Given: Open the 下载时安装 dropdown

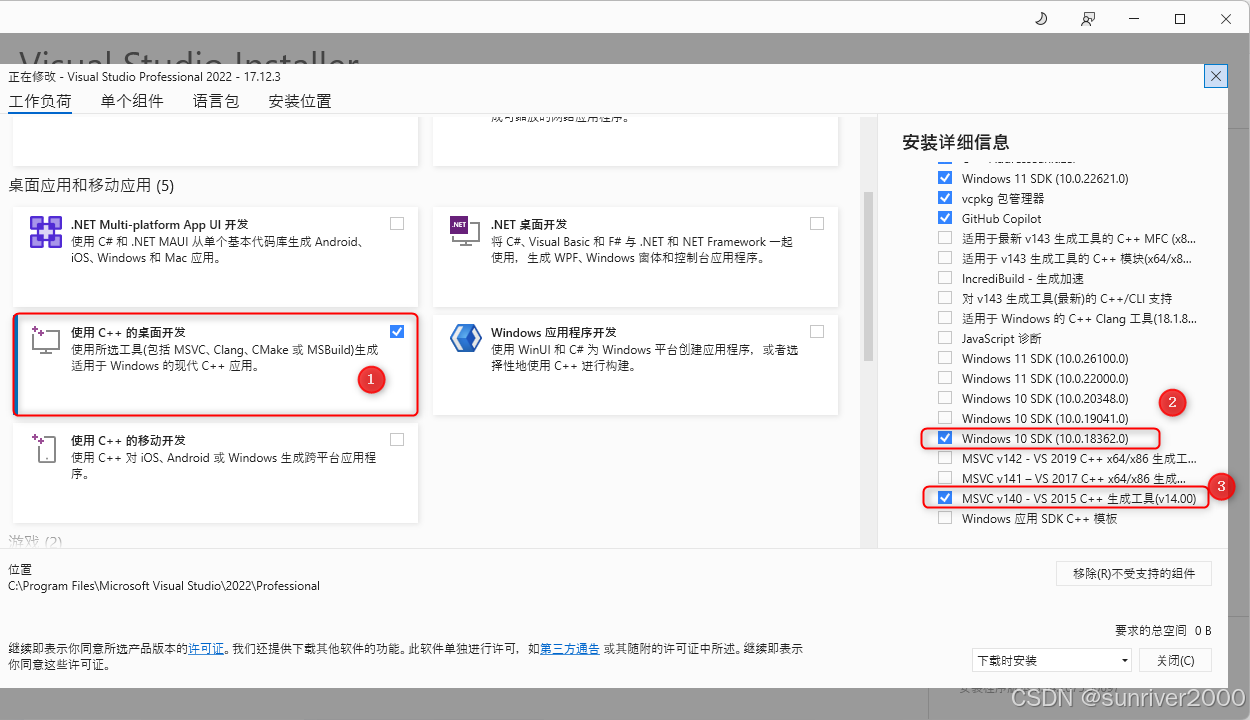Looking at the screenshot, I should [x=1052, y=660].
